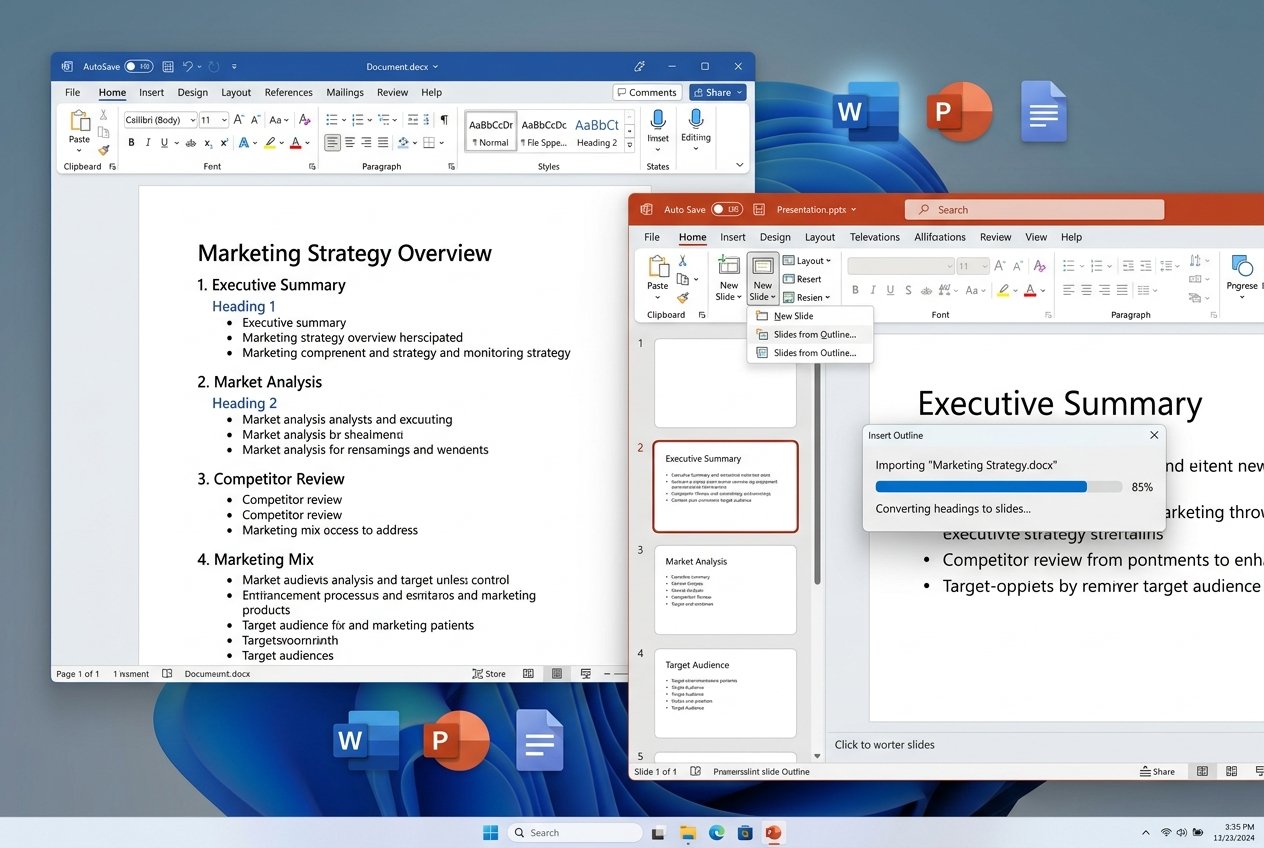Underline text in PowerPoint's Font group
The image size is (1264, 848).
click(x=889, y=290)
